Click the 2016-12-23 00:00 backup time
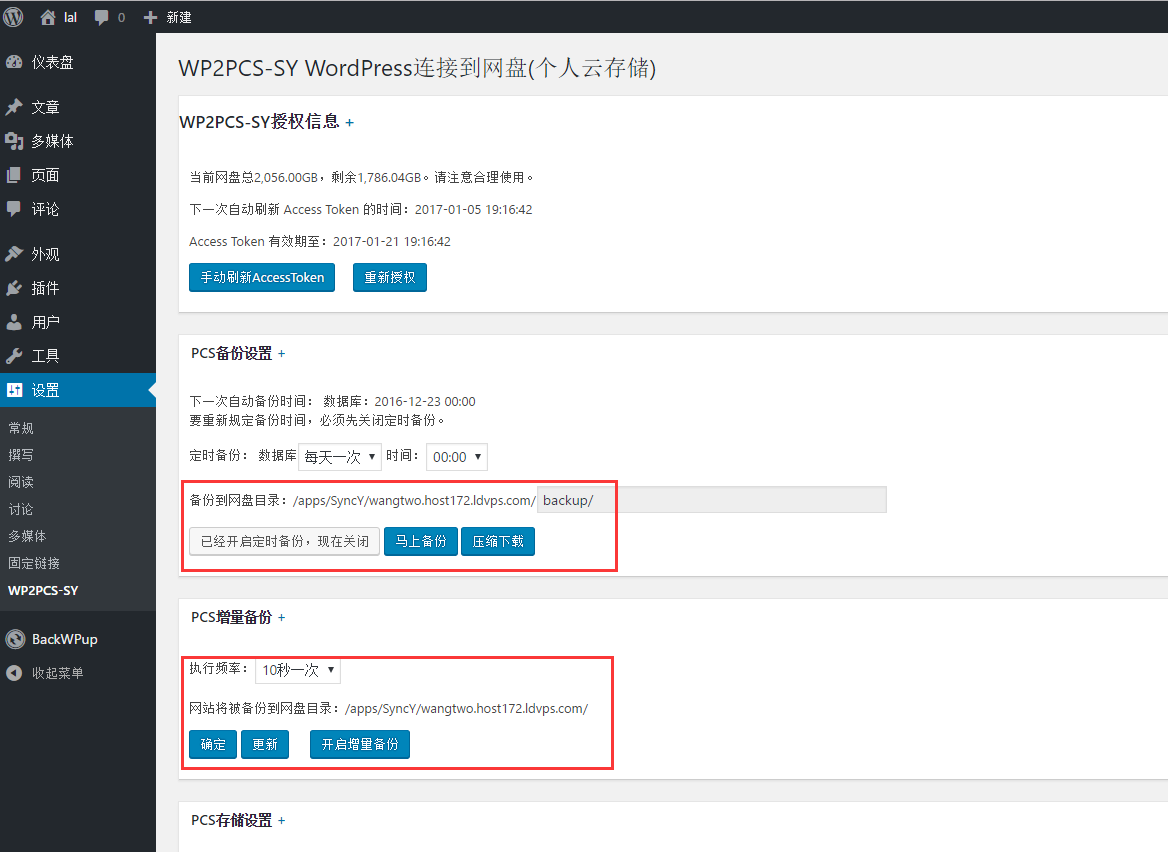 point(425,401)
